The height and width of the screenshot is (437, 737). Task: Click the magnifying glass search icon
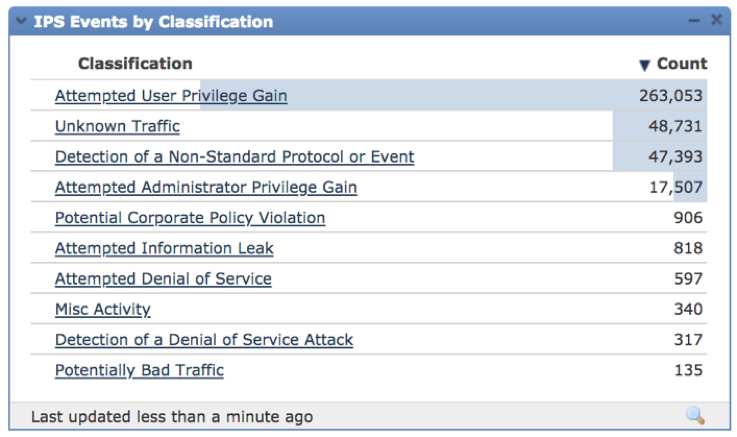coord(695,415)
